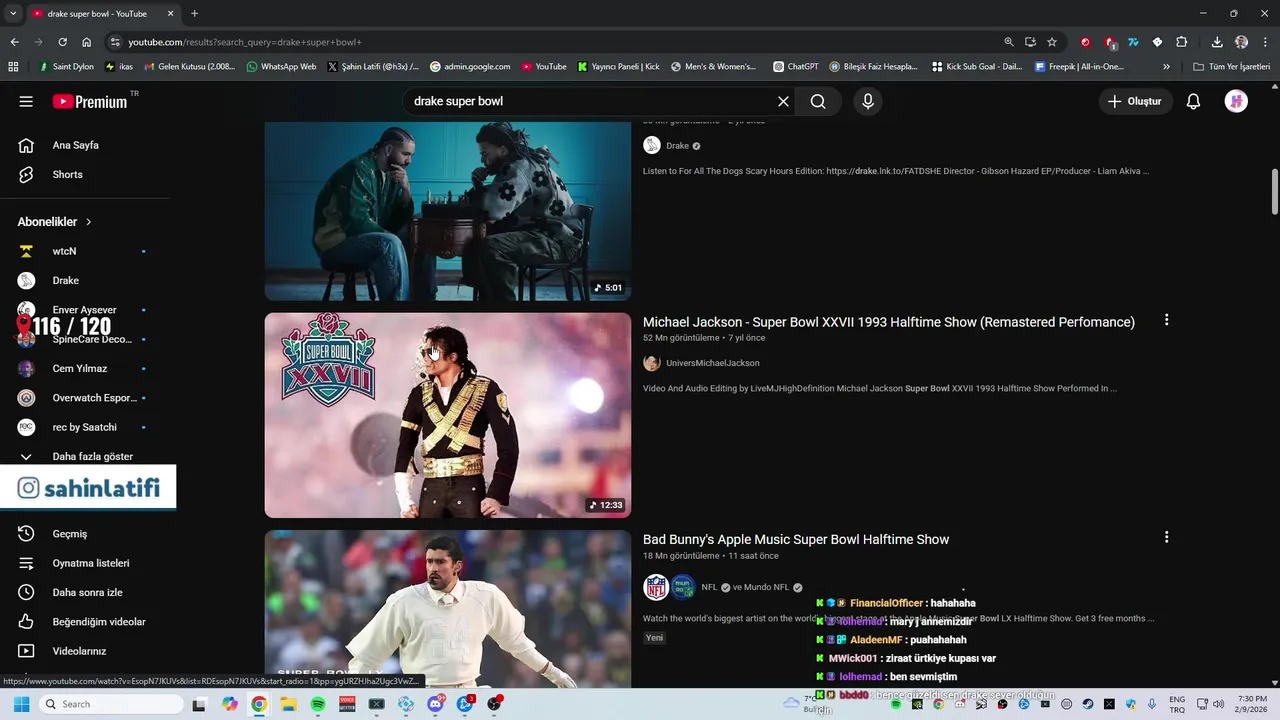Viewport: 1280px width, 720px height.
Task: Click the YouTube Premium logo
Action: point(90,101)
